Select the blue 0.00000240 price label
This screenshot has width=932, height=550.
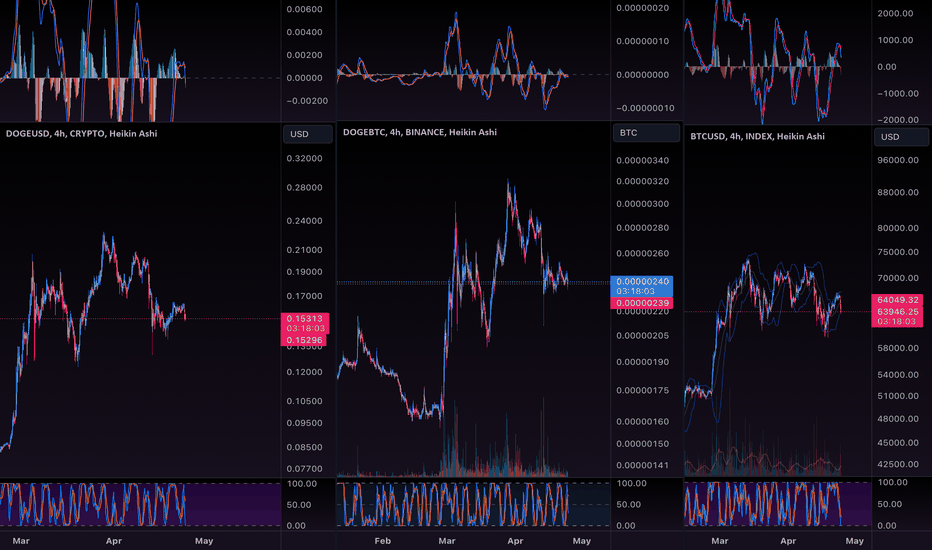(x=642, y=281)
